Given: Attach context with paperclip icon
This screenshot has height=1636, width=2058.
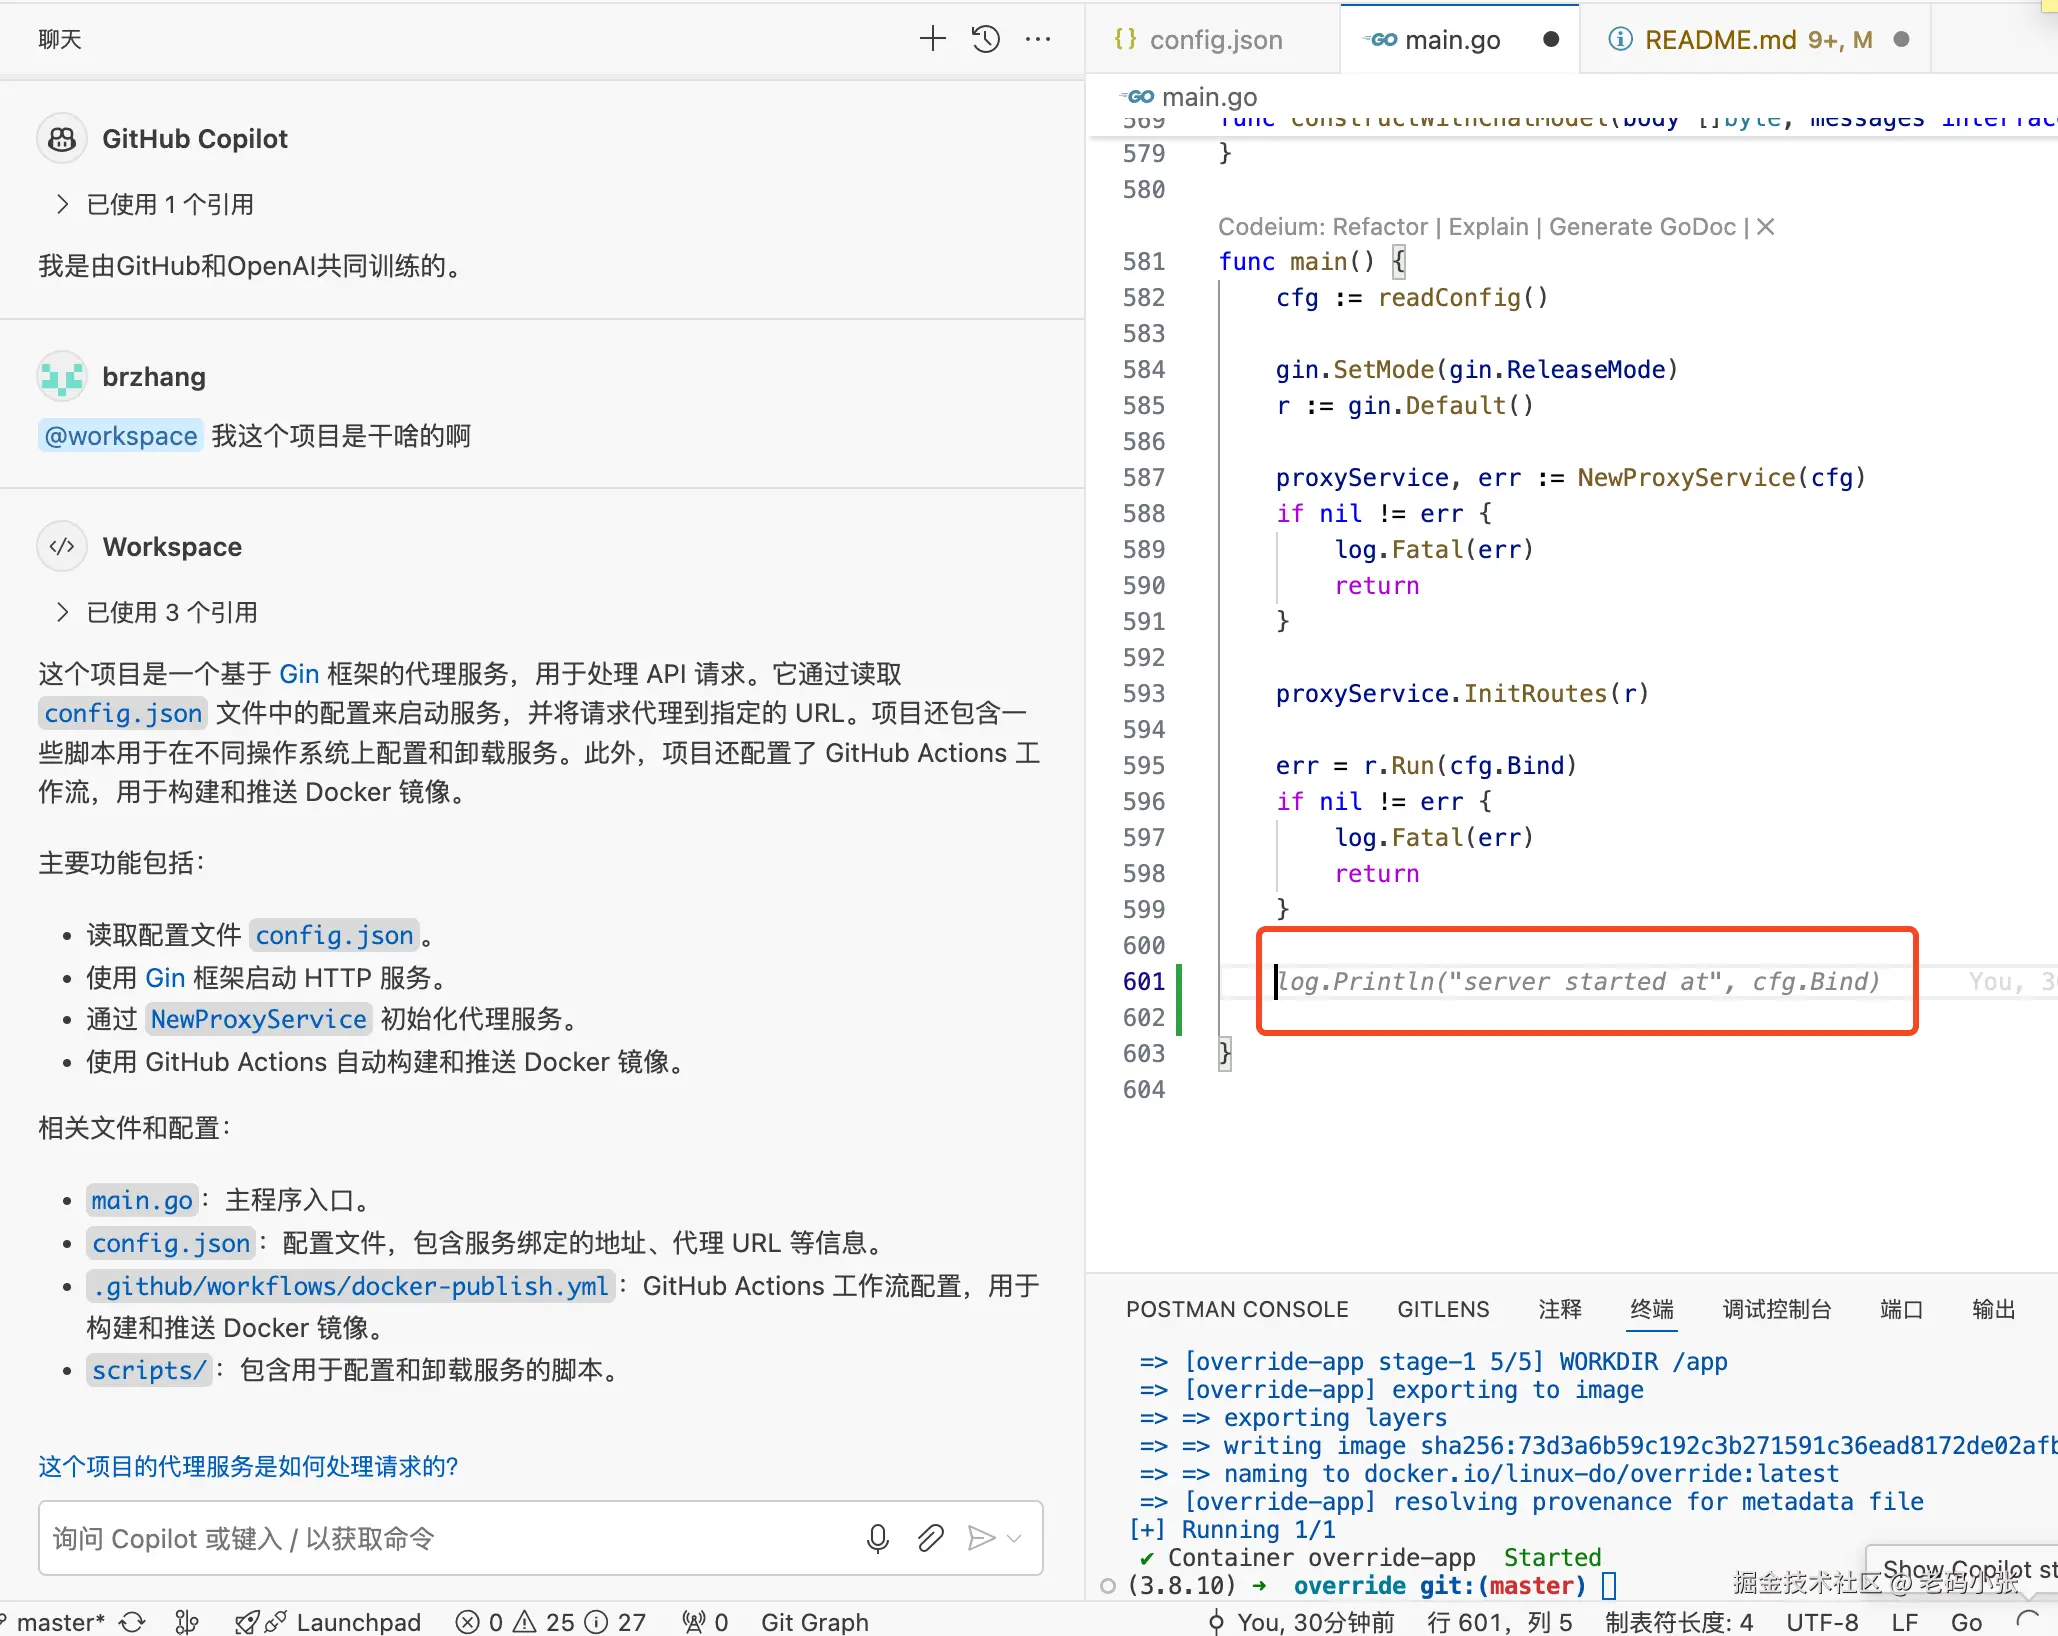Looking at the screenshot, I should 930,1538.
